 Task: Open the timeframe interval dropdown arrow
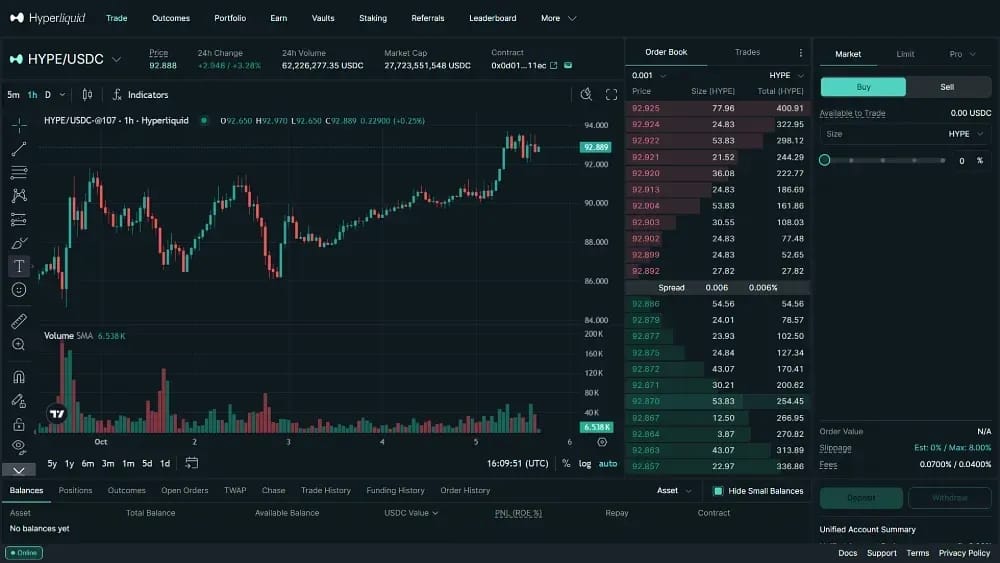62,94
